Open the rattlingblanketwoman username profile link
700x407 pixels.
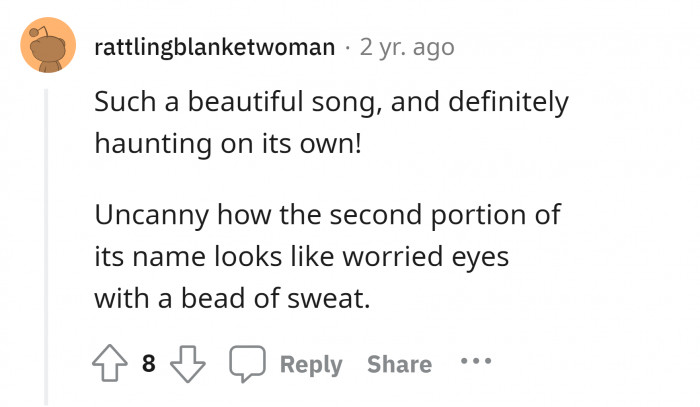(x=215, y=47)
